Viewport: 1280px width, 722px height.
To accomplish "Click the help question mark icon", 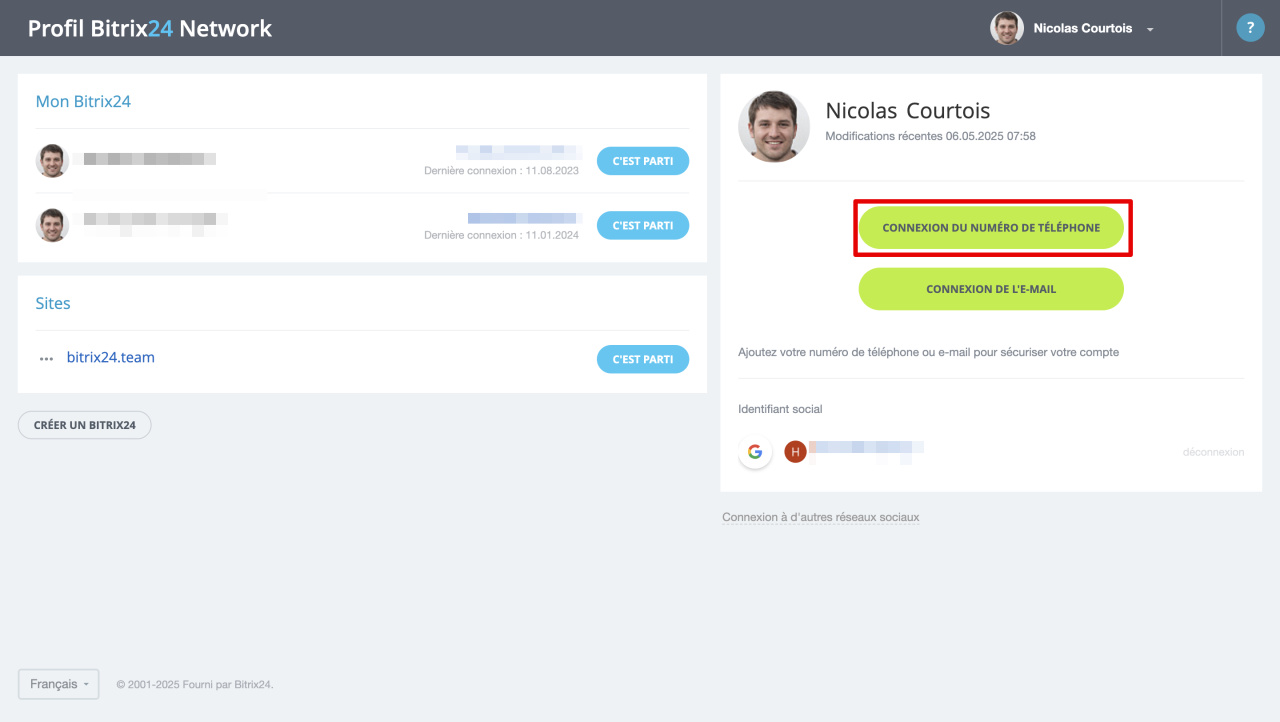I will click(1250, 28).
